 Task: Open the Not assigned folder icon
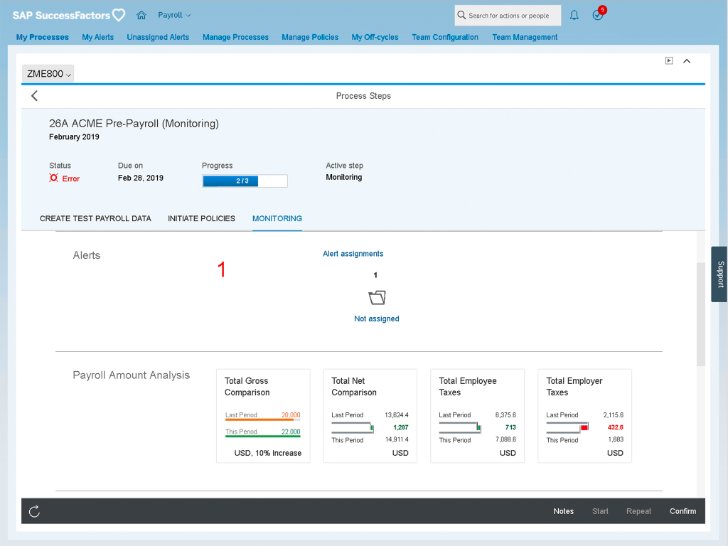pos(377,298)
